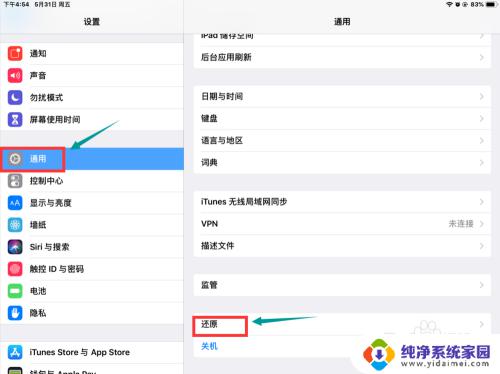The height and width of the screenshot is (374, 500).
Task: Tap the green Battery (电池) icon
Action: click(15, 291)
